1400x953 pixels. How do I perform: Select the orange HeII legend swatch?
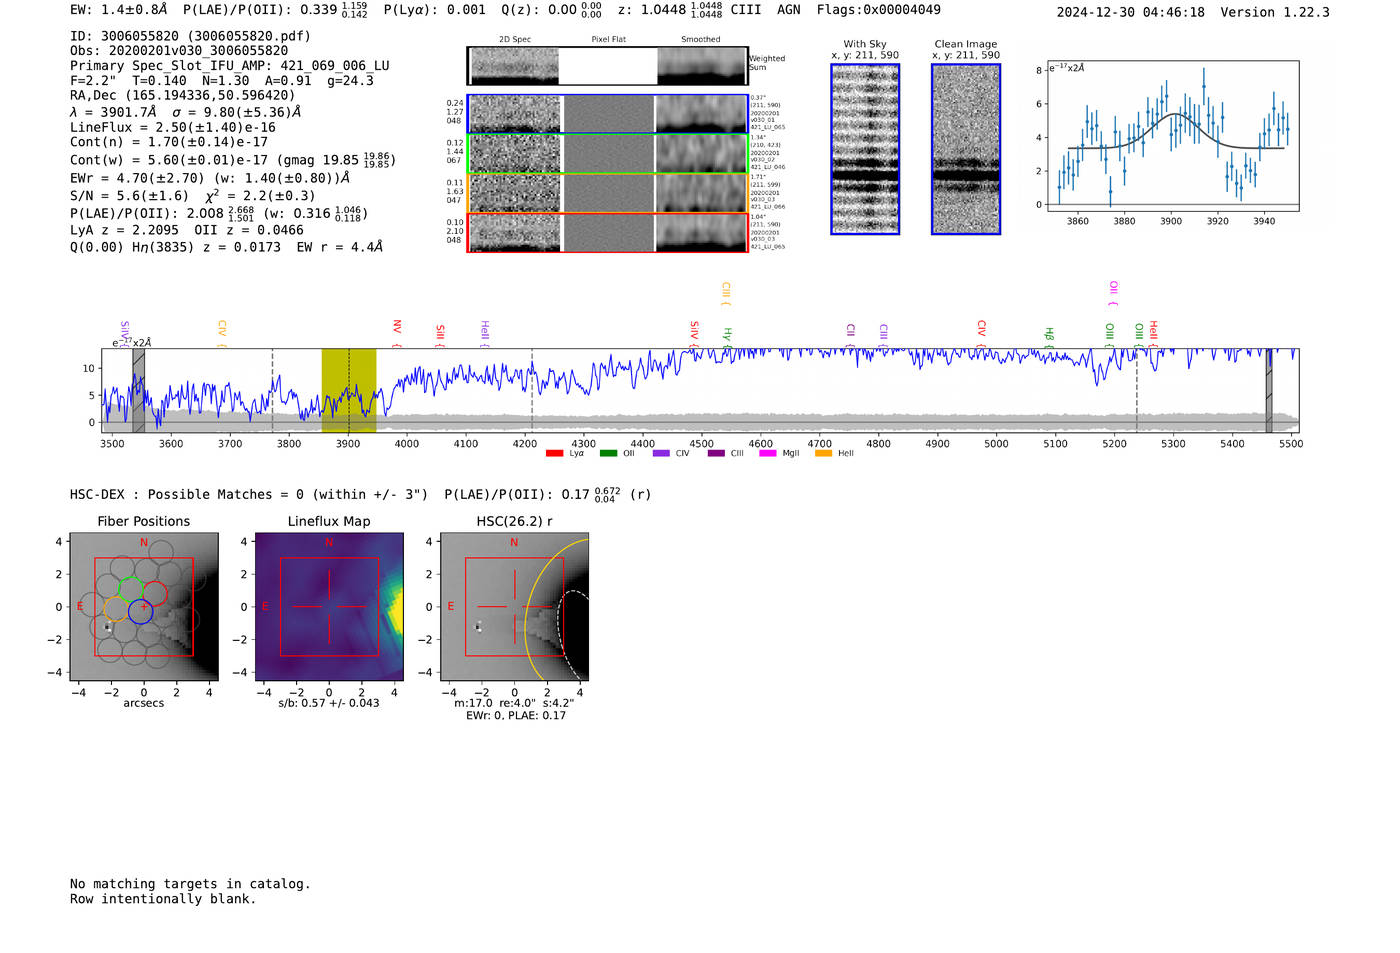point(823,454)
